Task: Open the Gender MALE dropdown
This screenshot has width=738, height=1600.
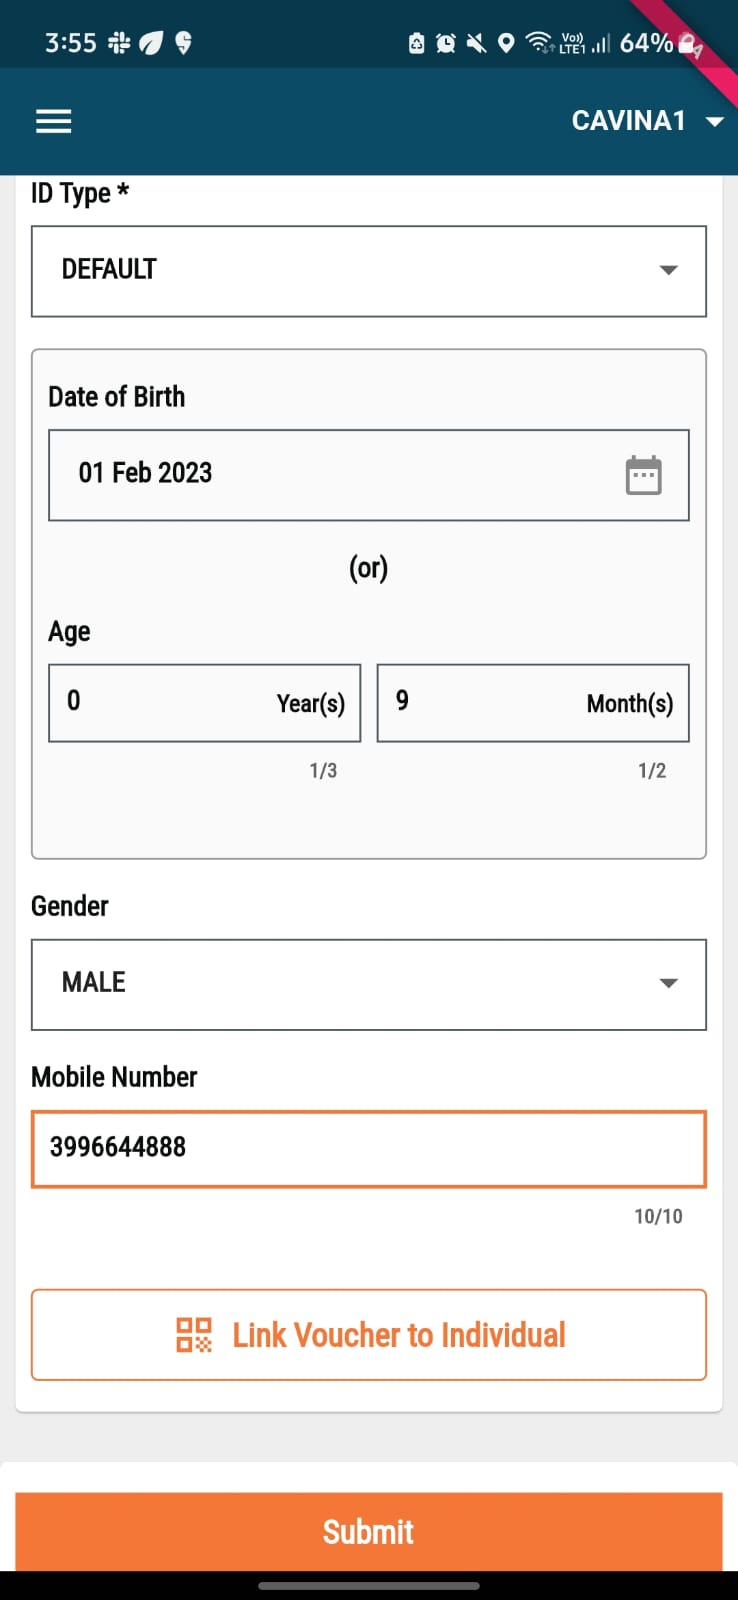Action: [368, 984]
